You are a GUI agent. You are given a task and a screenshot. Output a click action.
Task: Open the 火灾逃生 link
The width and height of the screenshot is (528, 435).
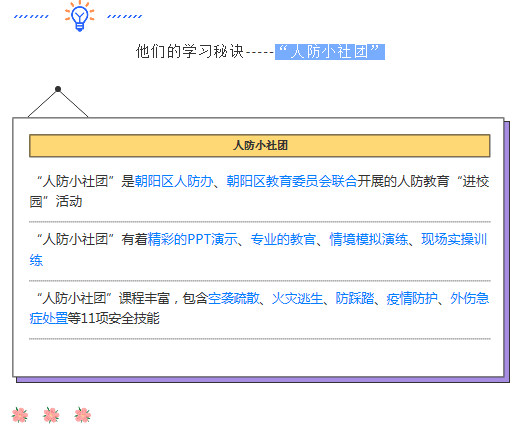297,298
